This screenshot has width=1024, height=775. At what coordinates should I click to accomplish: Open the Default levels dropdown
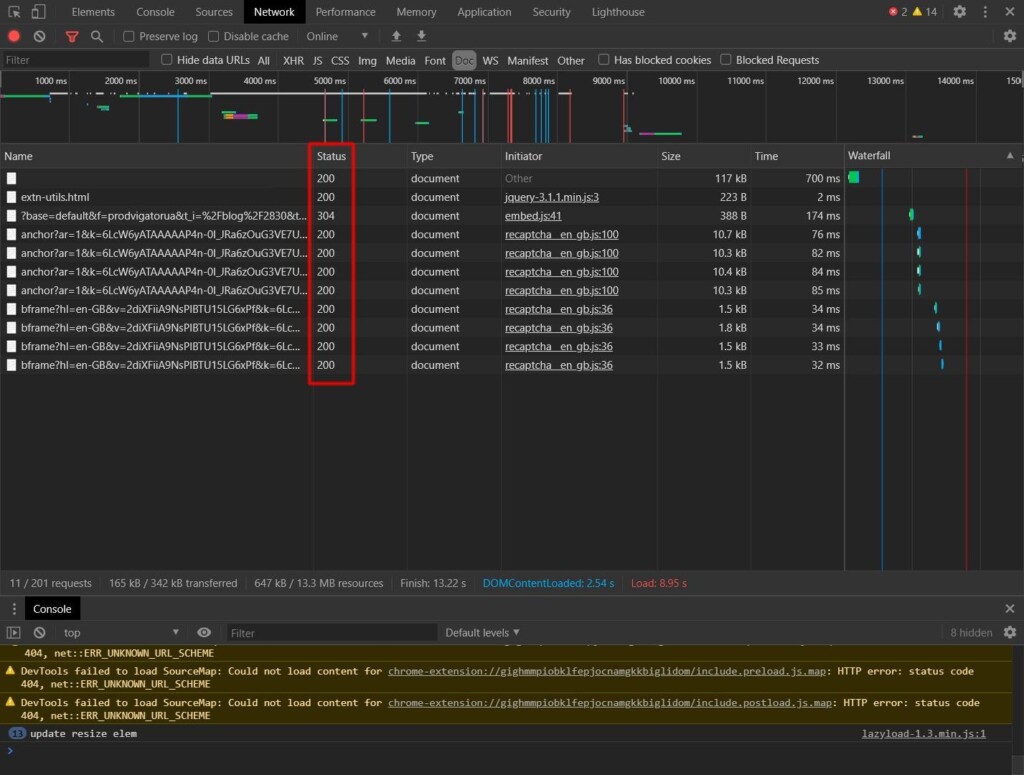click(483, 632)
